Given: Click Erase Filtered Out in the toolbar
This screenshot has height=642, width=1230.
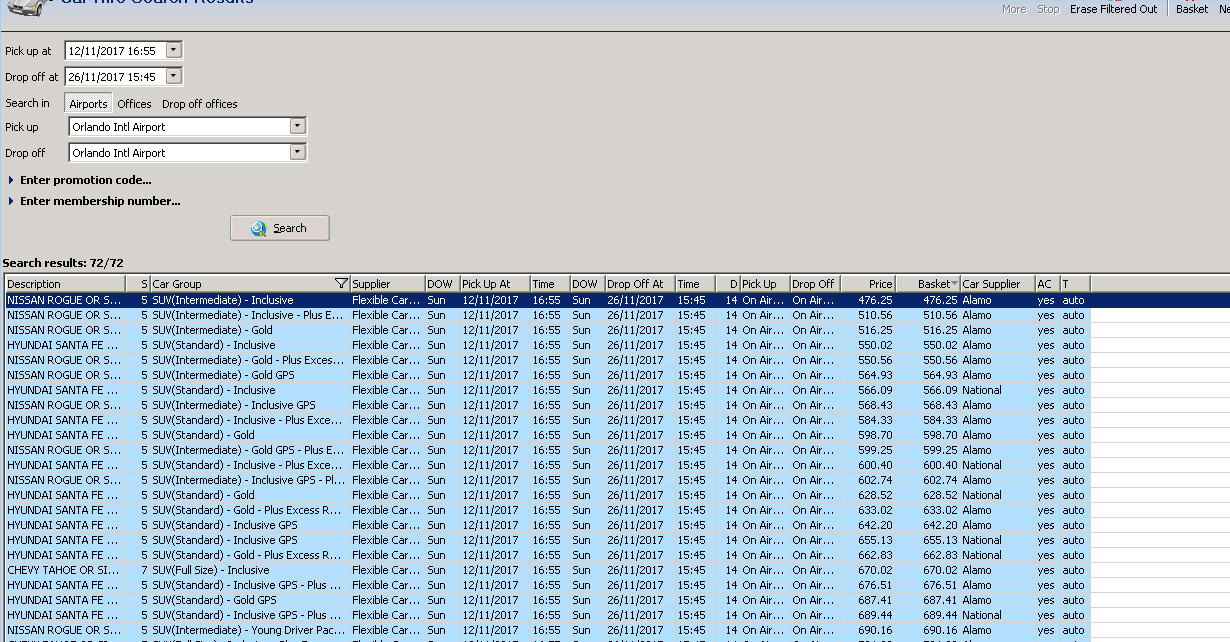Looking at the screenshot, I should [1113, 9].
